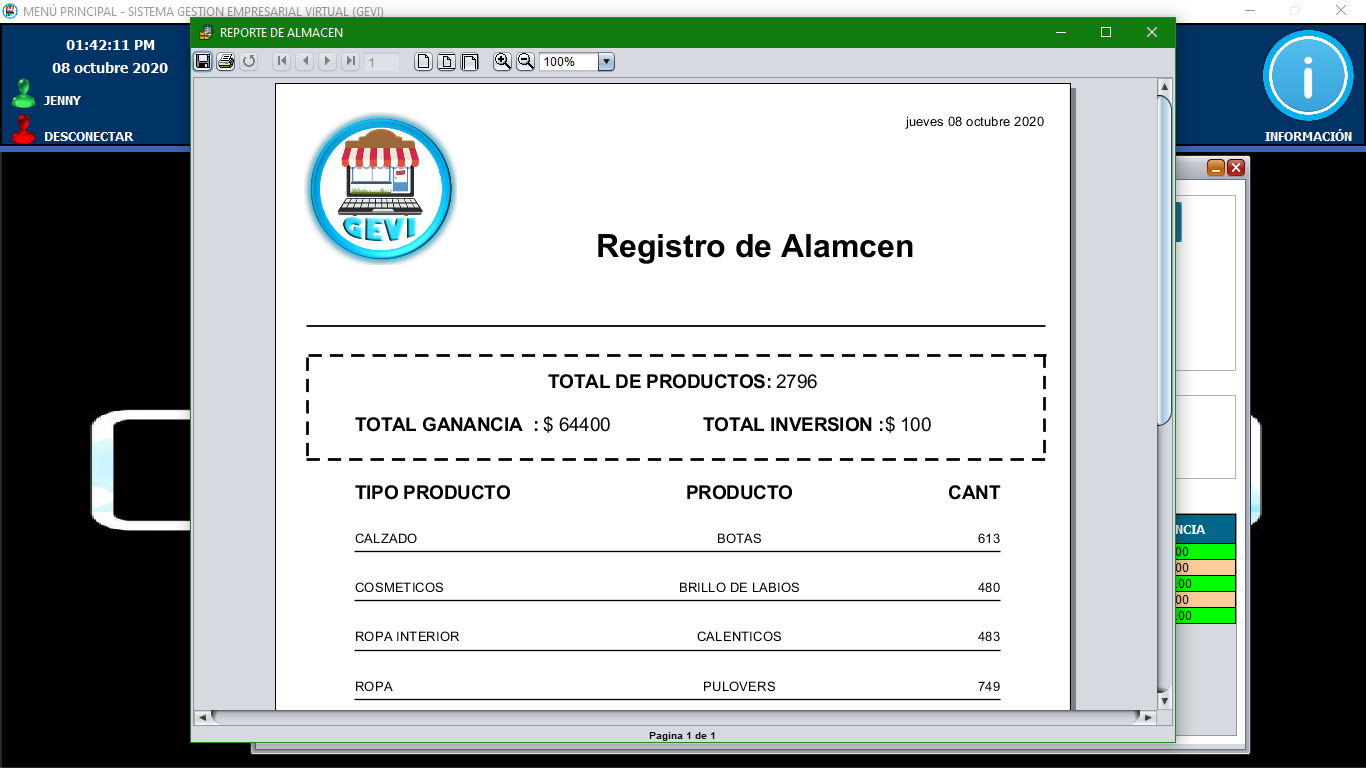Click the REPORTE DE ALMACEN window icon
Screen dimensions: 1366x768
click(x=206, y=32)
